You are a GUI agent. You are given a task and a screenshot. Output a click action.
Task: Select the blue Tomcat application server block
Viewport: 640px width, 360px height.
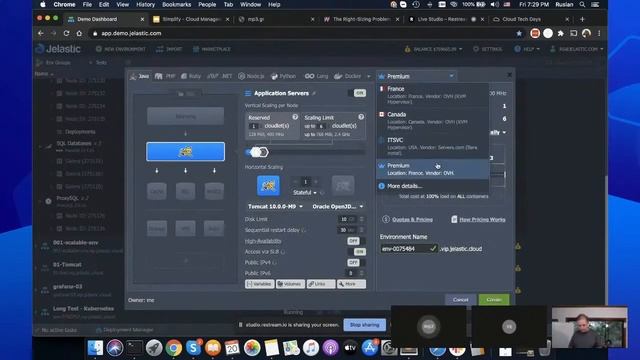[185, 152]
